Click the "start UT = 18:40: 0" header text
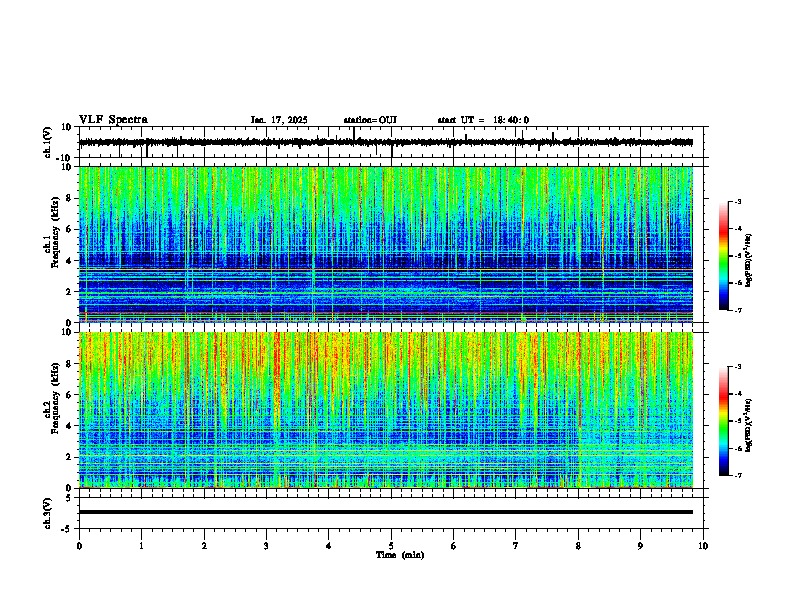This screenshot has height=612, width=792. click(x=483, y=120)
